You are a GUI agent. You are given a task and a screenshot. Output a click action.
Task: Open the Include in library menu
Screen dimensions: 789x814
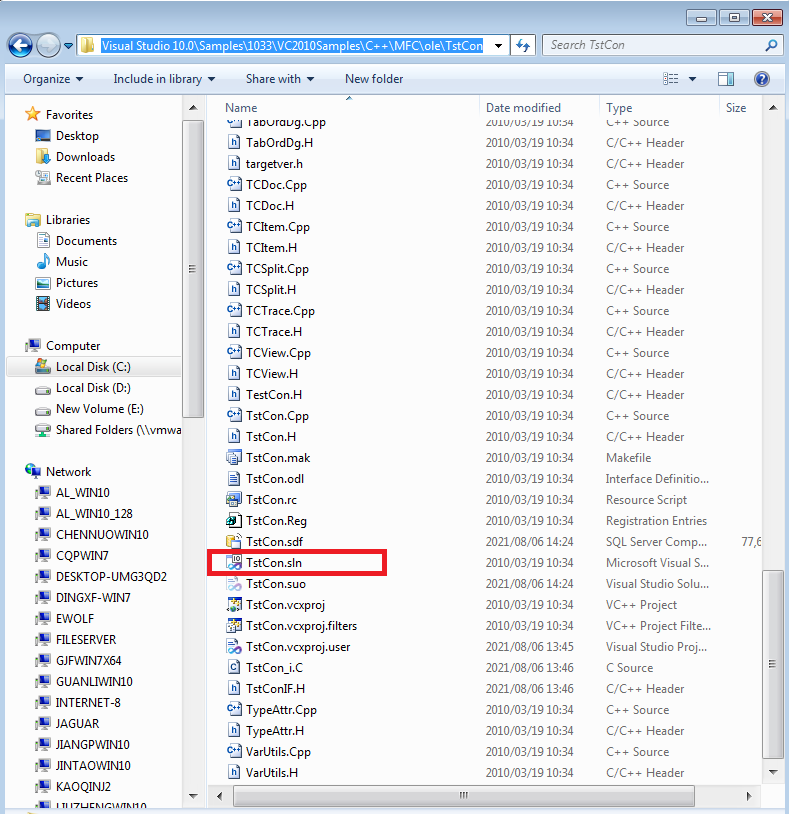[164, 79]
